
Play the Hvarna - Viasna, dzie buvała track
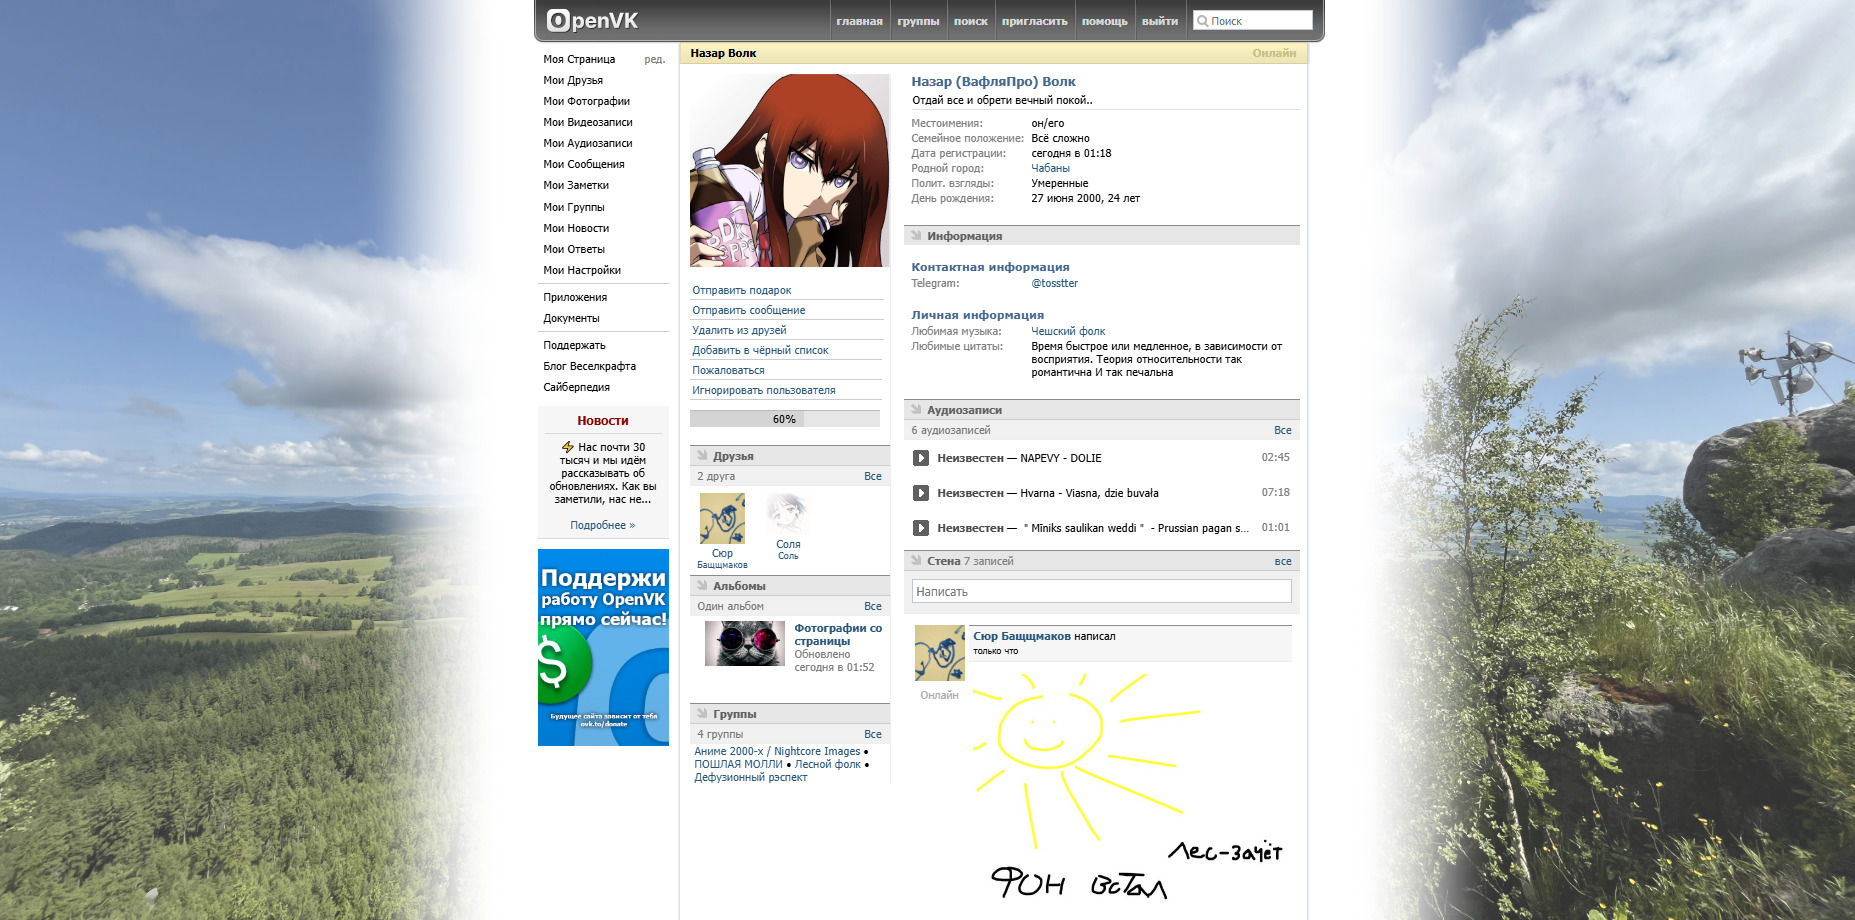921,493
